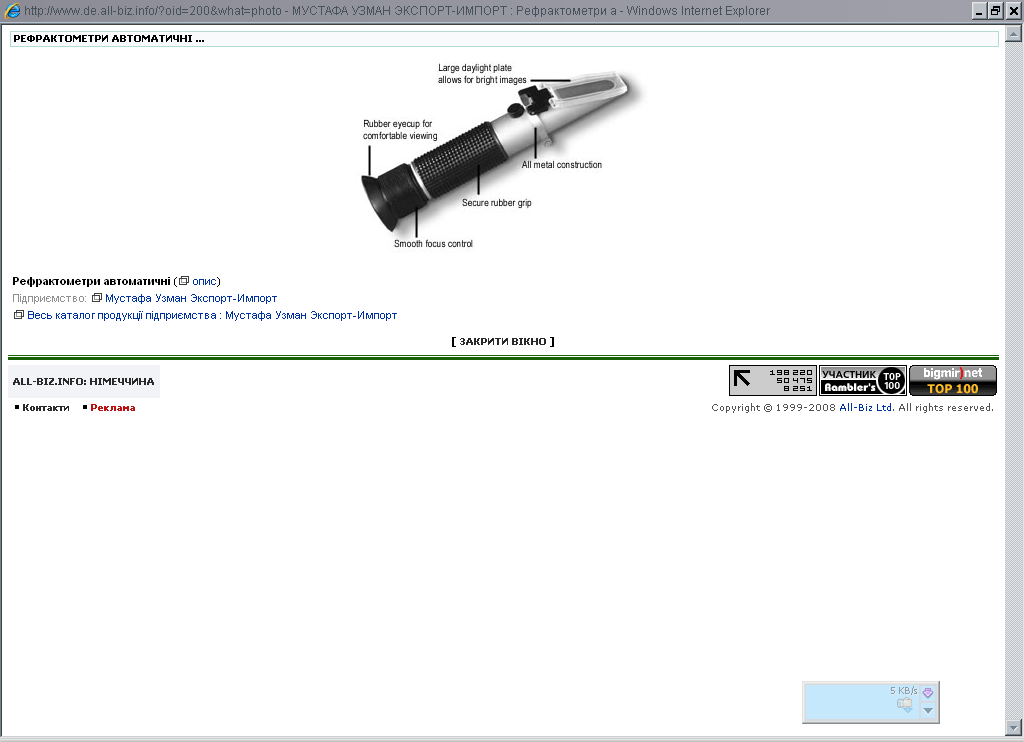
Task: Click the scrollbar down arrow
Action: click(x=1014, y=727)
